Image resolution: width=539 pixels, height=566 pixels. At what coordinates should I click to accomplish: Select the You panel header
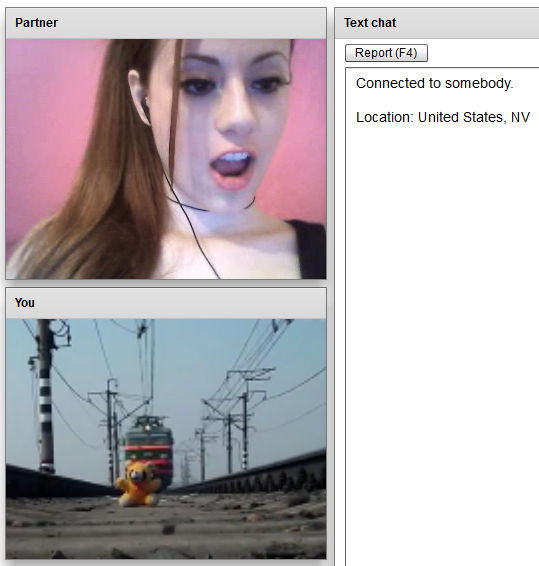click(x=166, y=303)
